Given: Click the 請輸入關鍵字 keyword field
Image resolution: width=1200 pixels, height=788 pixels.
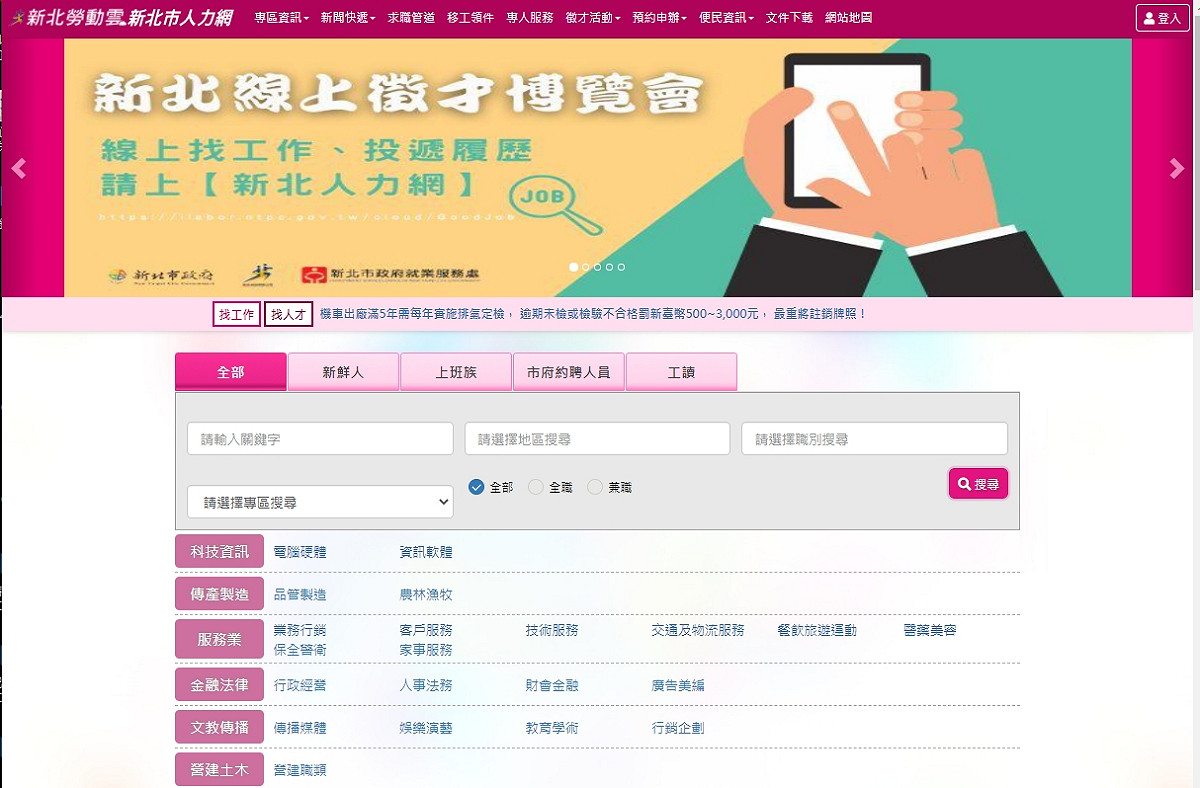Looking at the screenshot, I should click(x=320, y=439).
